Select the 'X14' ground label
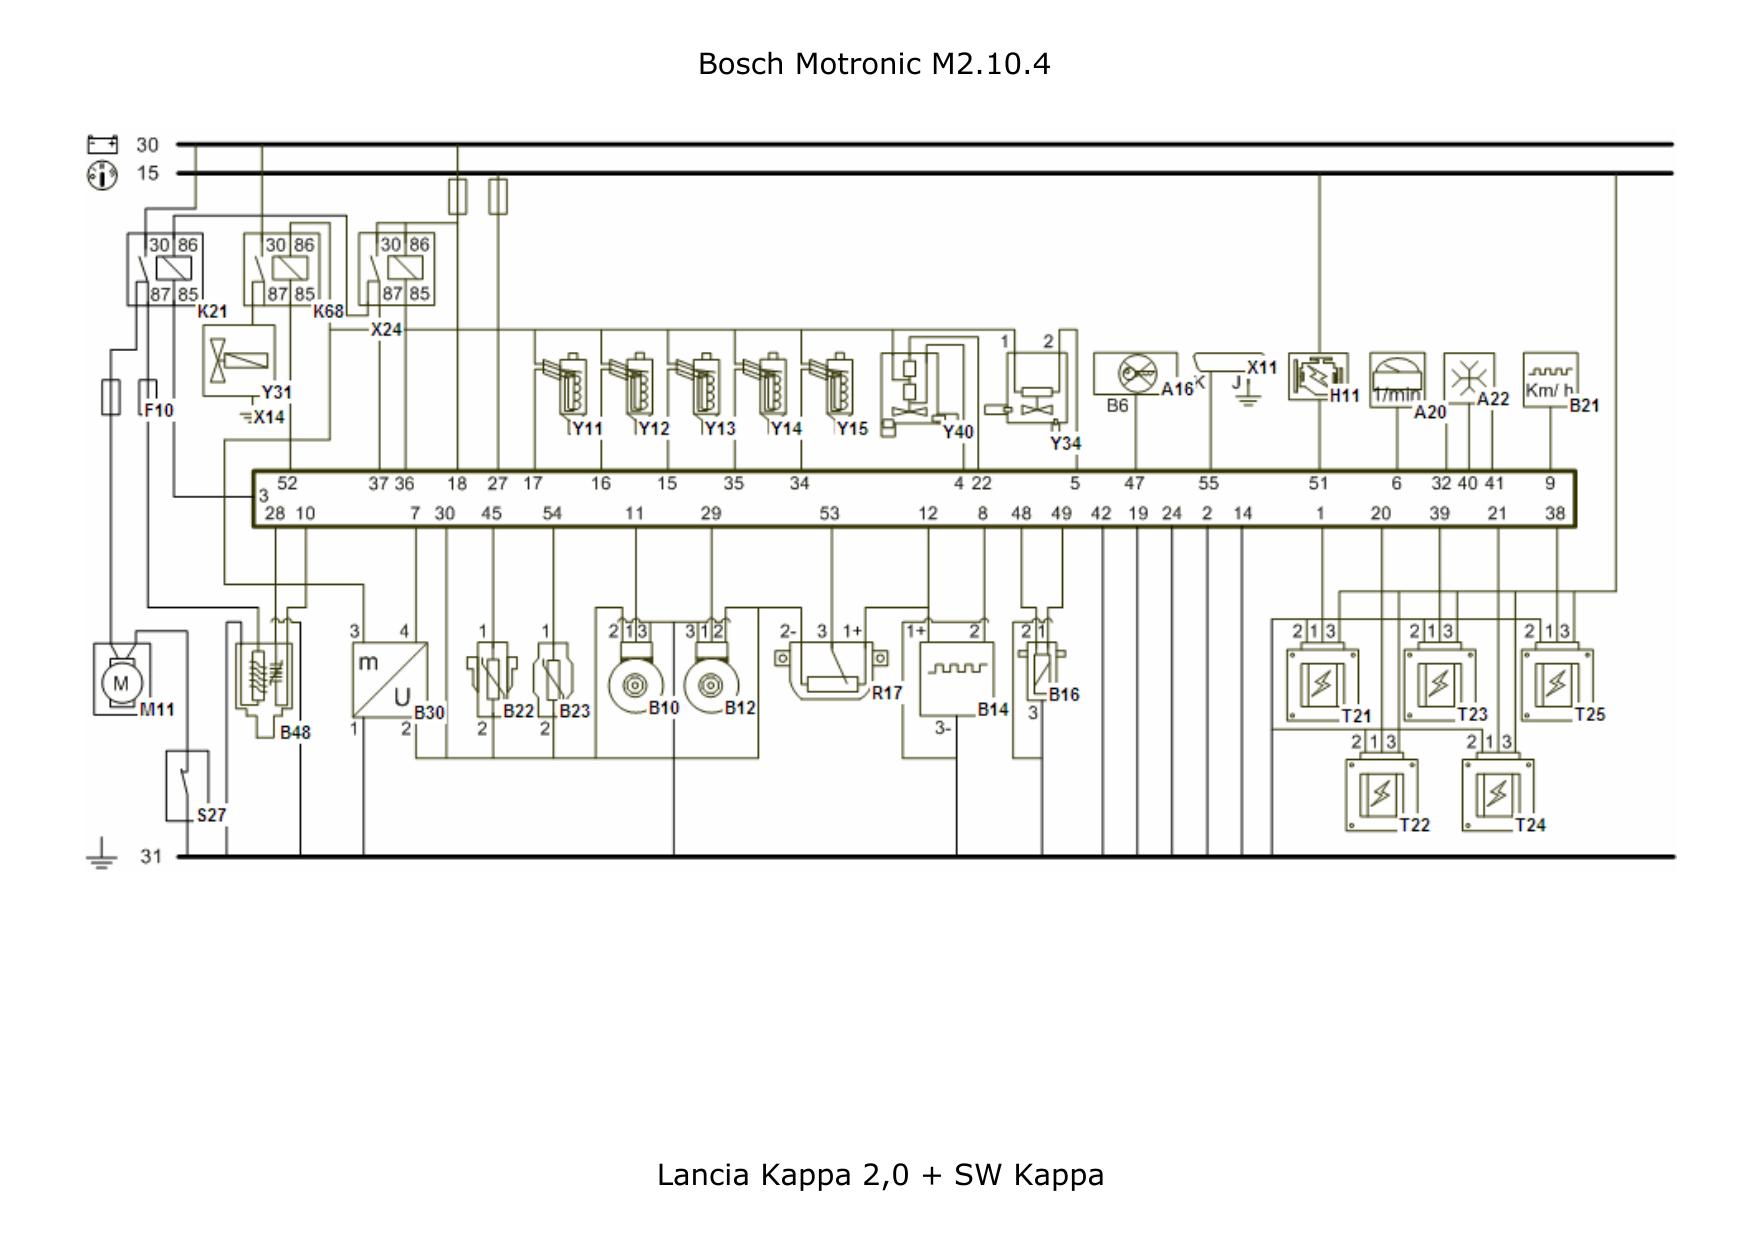The image size is (1755, 1240). [269, 417]
